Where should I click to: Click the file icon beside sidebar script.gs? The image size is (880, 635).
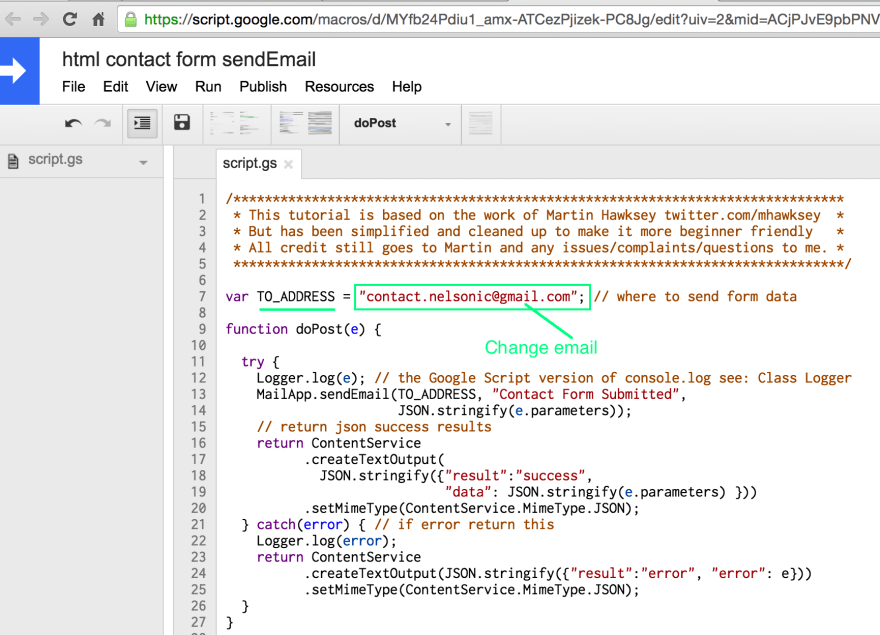point(13,162)
